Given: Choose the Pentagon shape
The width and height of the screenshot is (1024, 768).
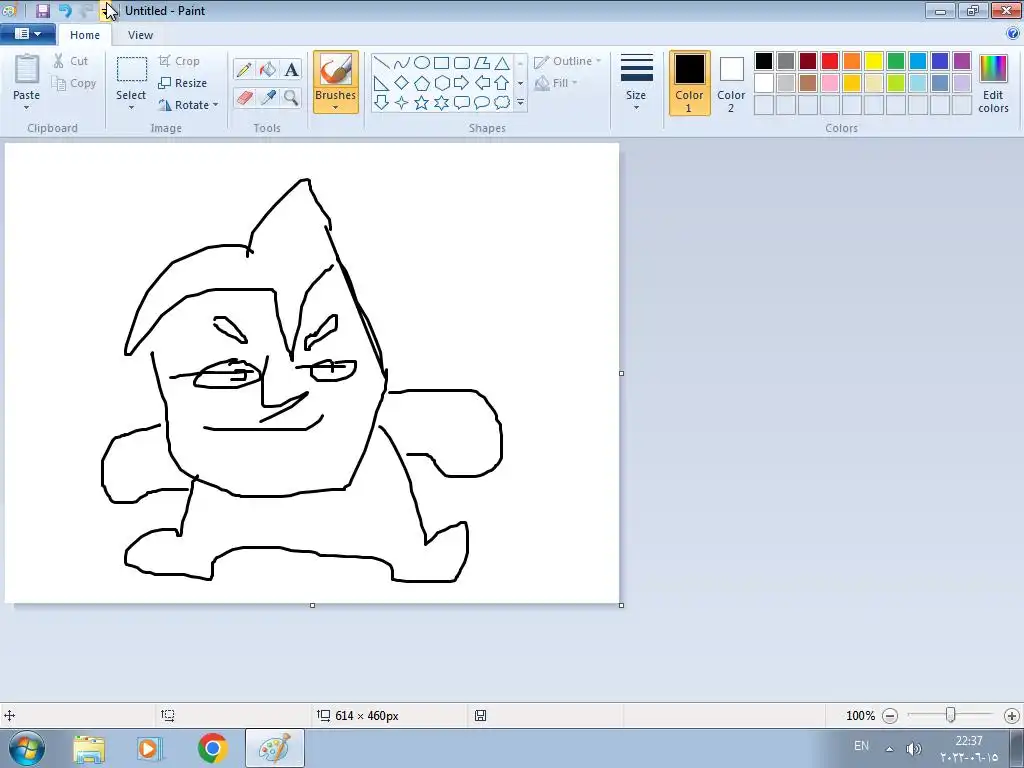Looking at the screenshot, I should pyautogui.click(x=422, y=83).
